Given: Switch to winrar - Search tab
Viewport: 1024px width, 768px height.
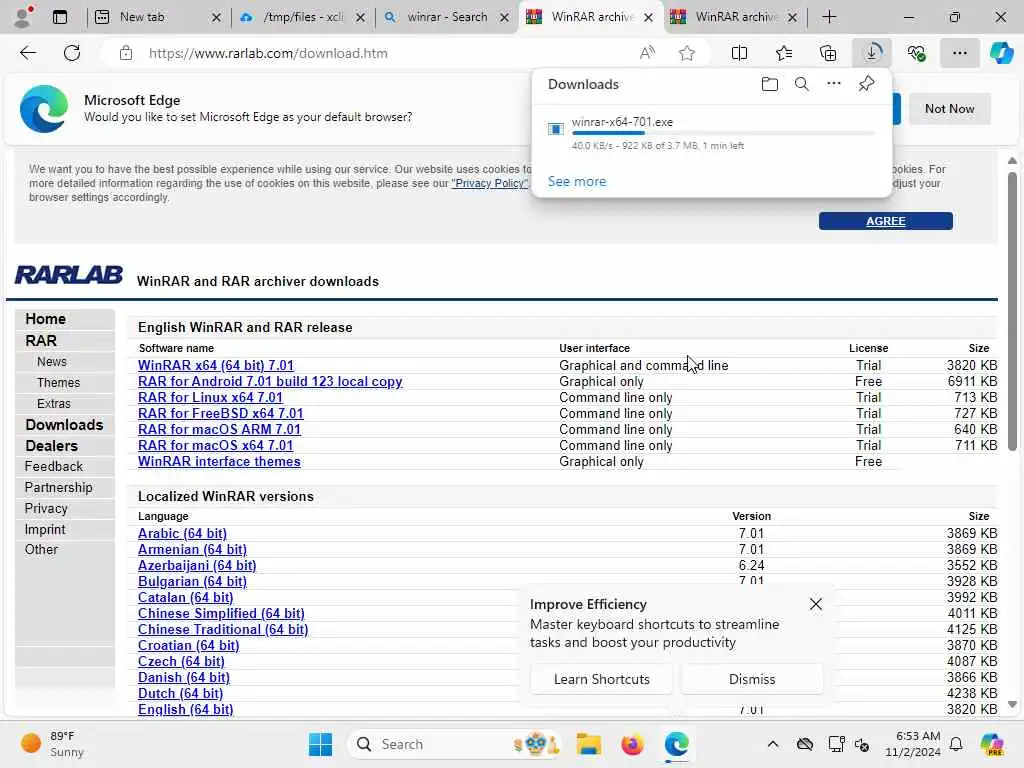Looking at the screenshot, I should coord(447,17).
